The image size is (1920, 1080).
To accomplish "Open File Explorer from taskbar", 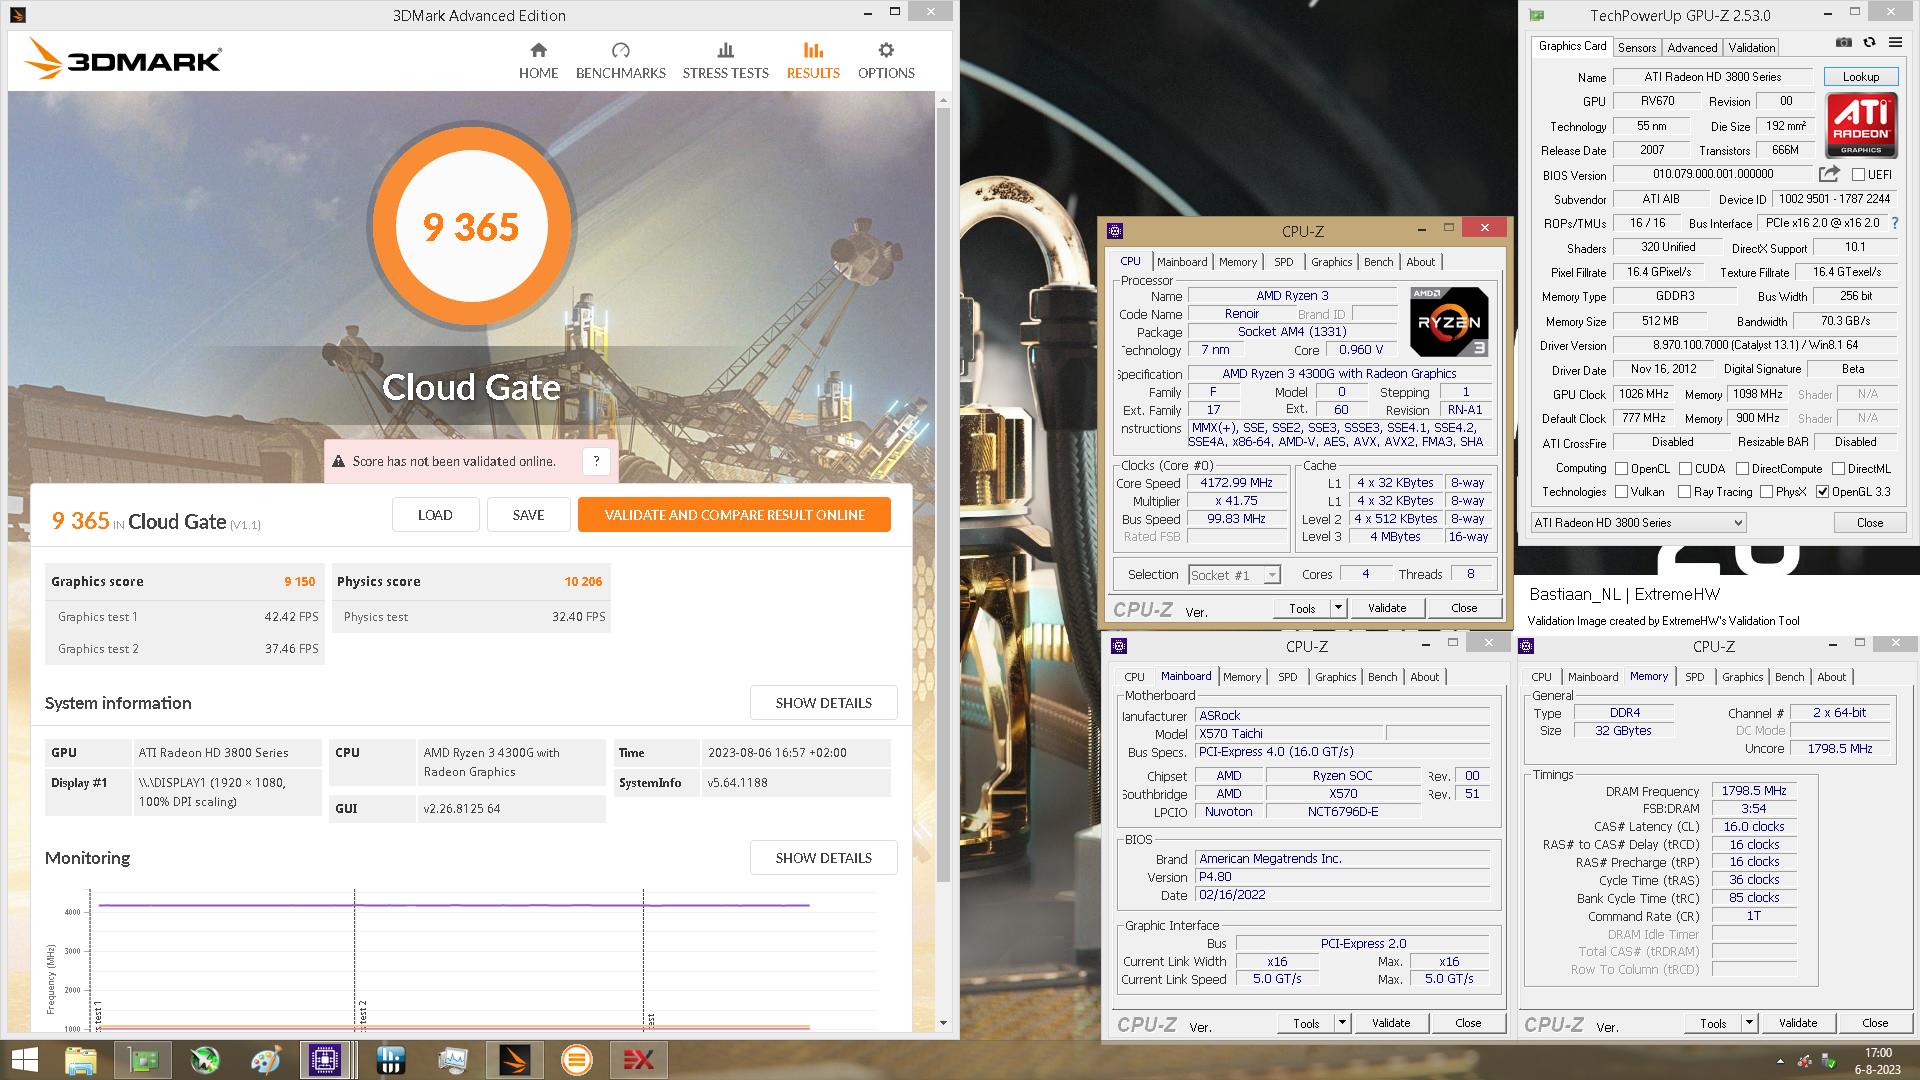I will click(x=81, y=1060).
